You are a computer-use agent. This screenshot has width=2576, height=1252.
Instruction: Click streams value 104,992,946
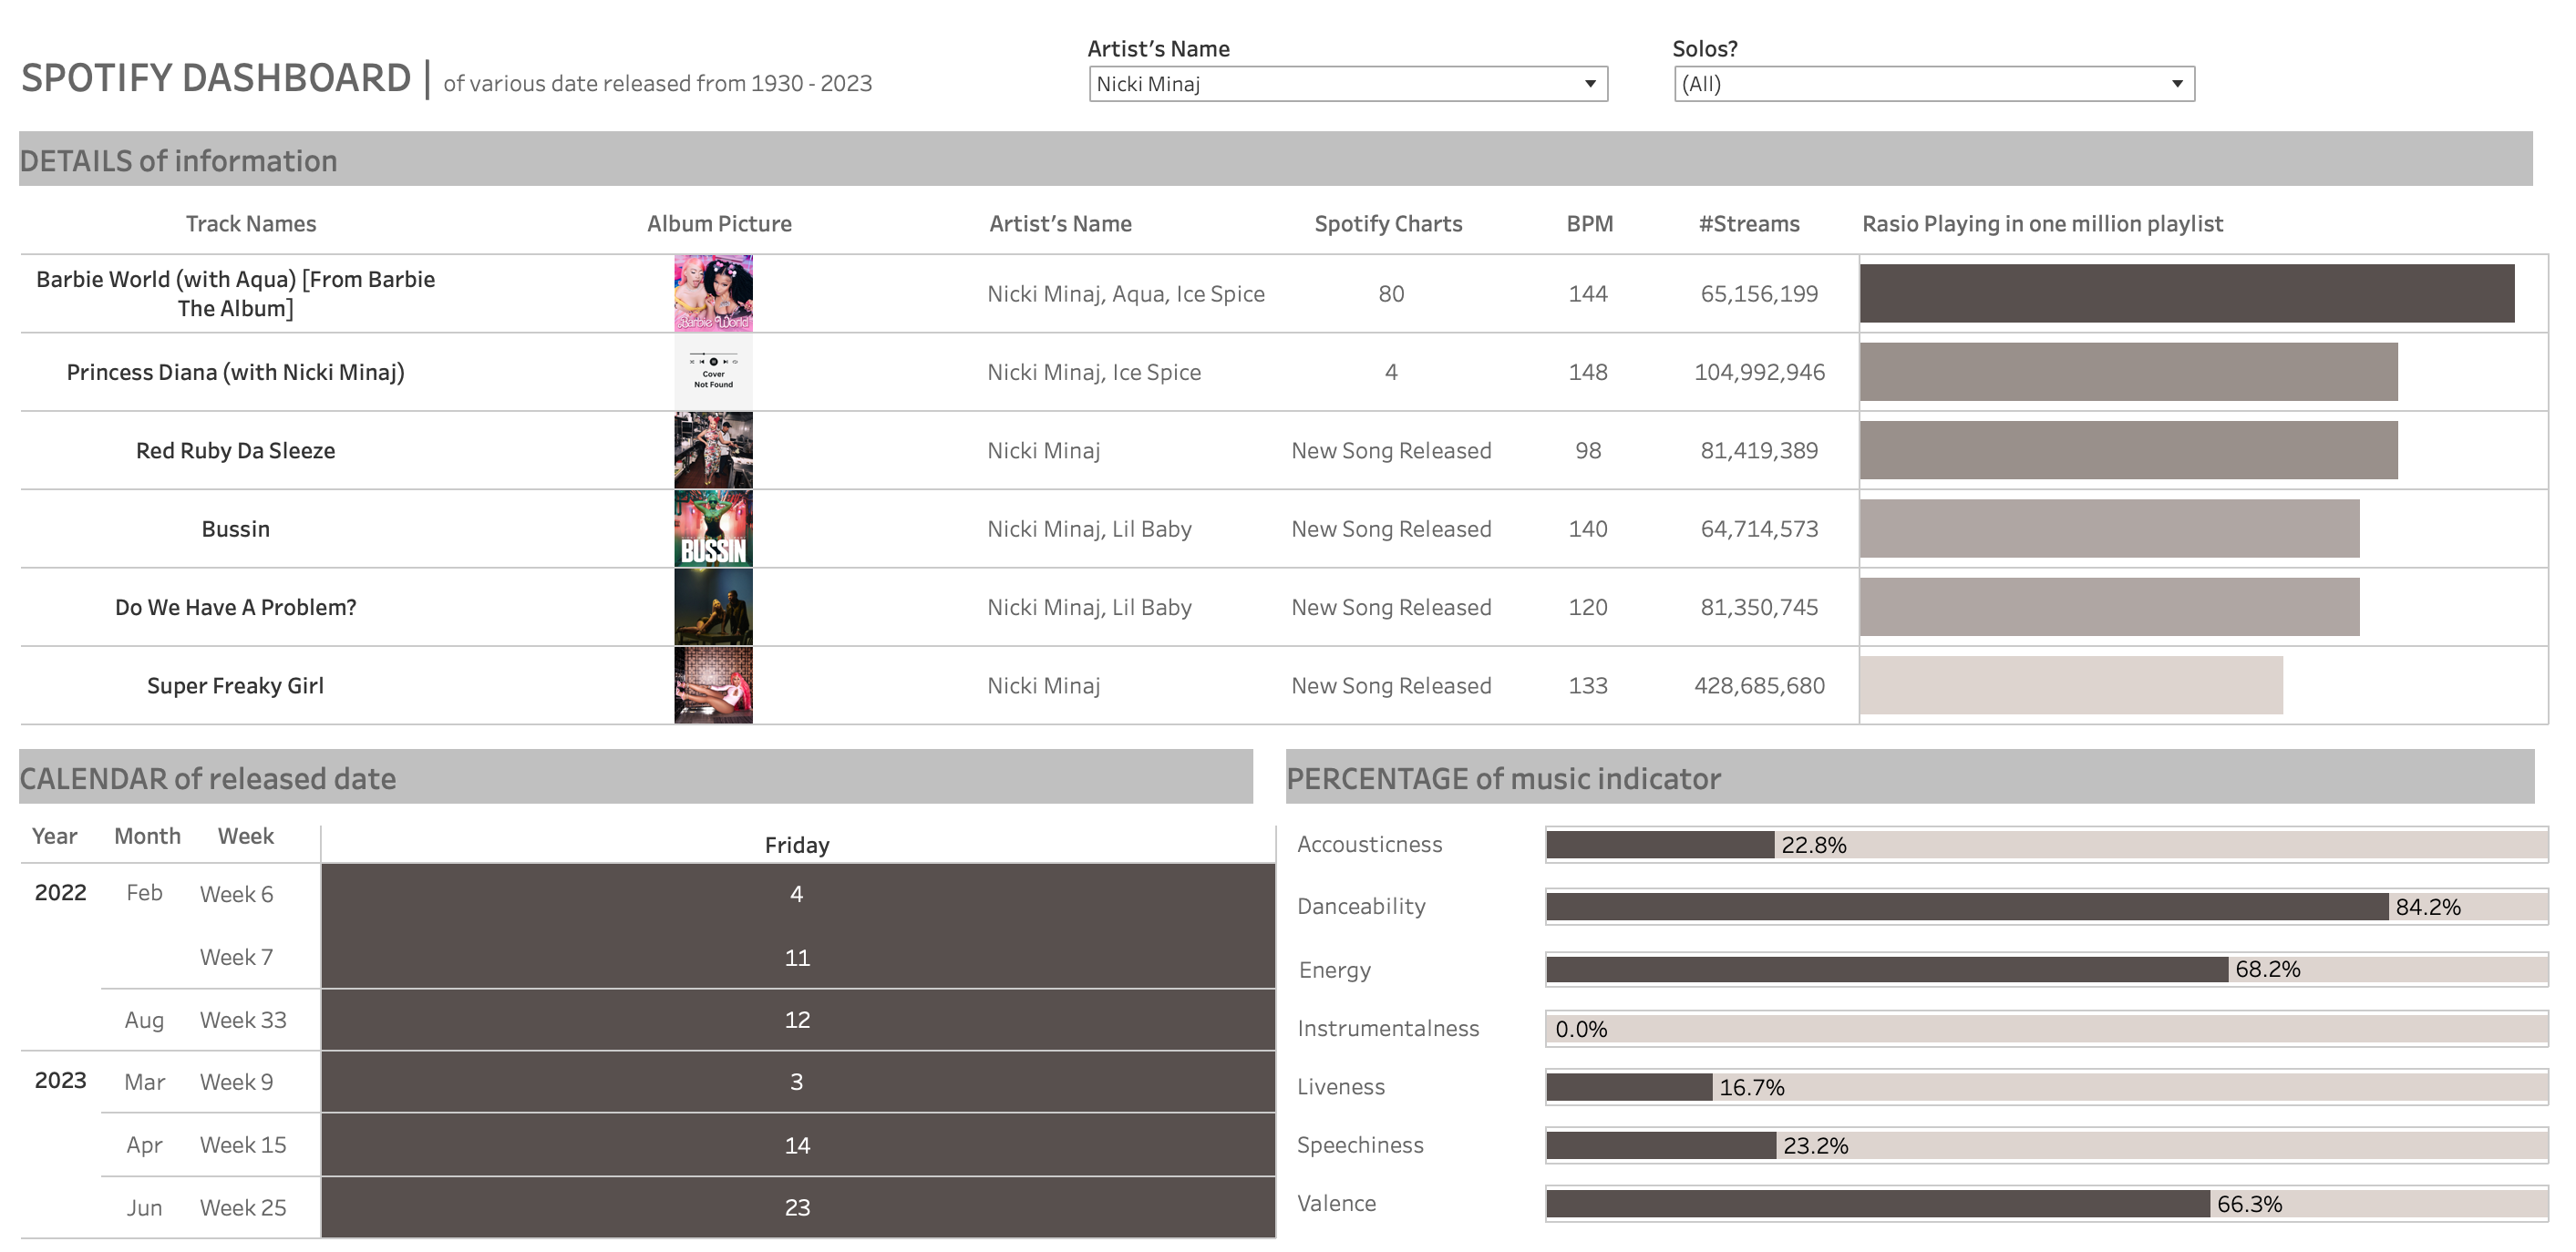[x=1759, y=372]
